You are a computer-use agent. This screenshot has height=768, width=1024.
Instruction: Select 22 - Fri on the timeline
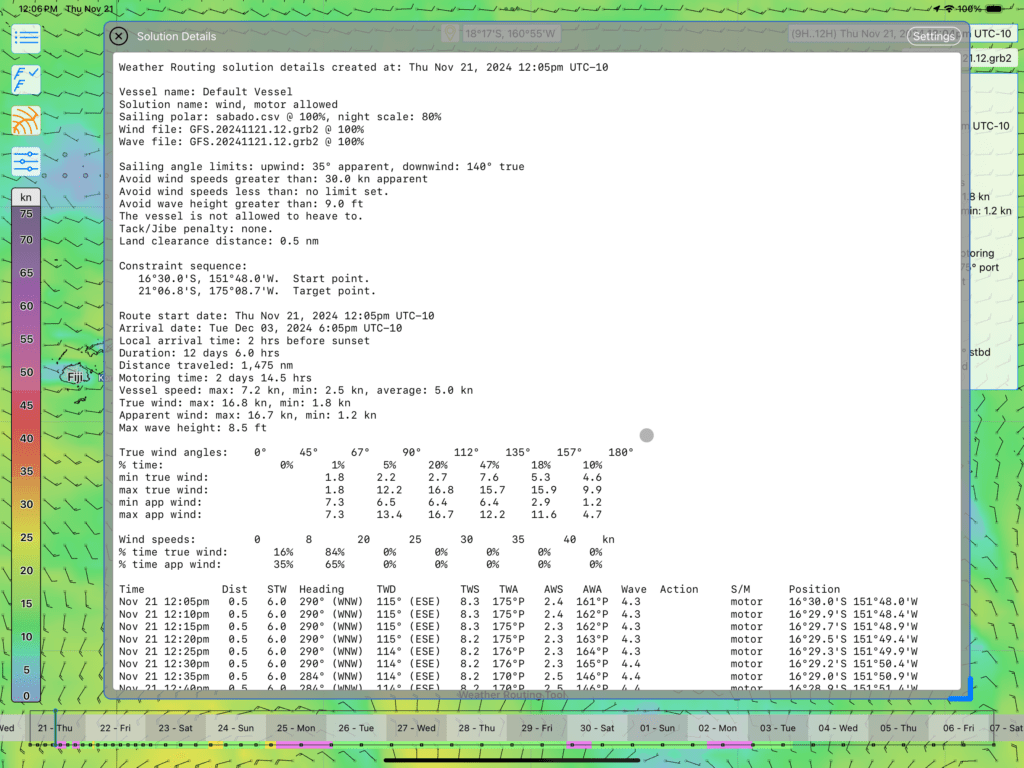(x=115, y=729)
